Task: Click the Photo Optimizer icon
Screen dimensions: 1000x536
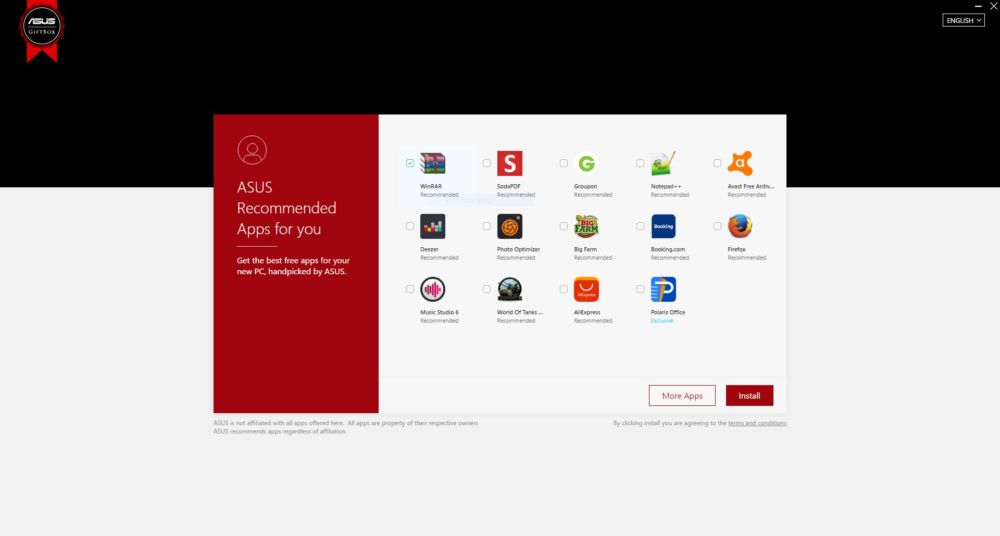Action: (510, 226)
